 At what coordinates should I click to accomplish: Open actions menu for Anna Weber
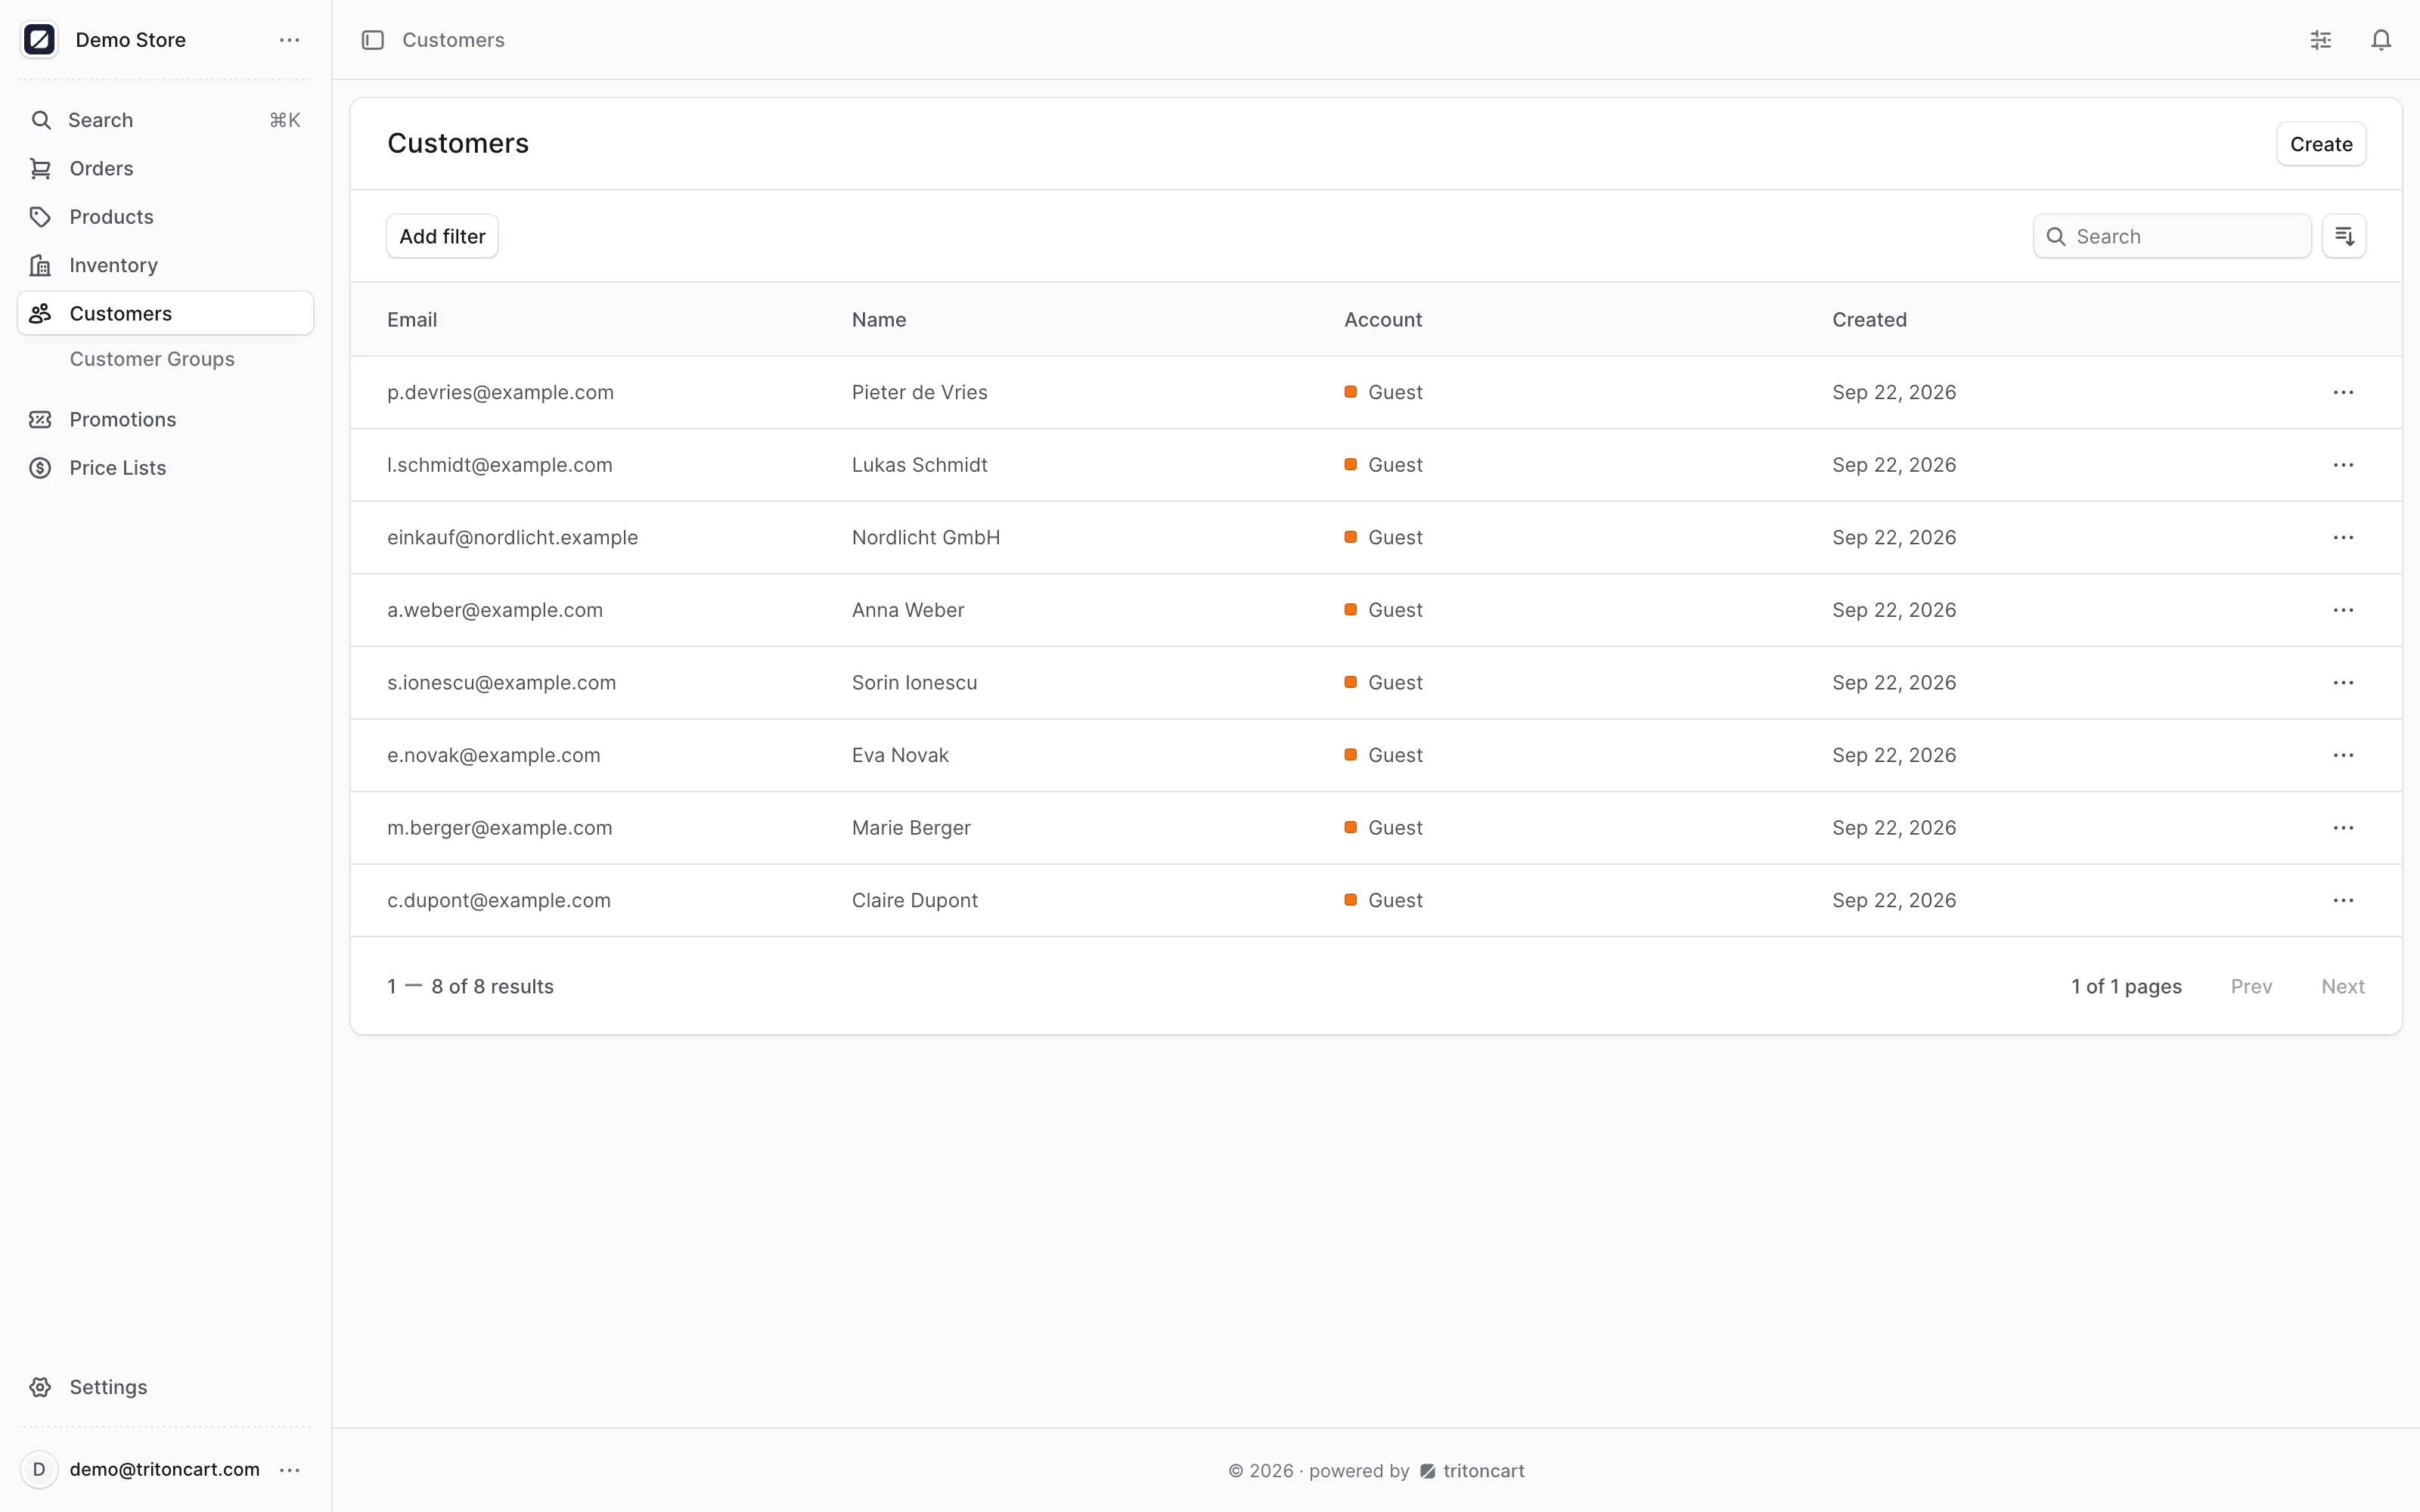coord(2343,610)
